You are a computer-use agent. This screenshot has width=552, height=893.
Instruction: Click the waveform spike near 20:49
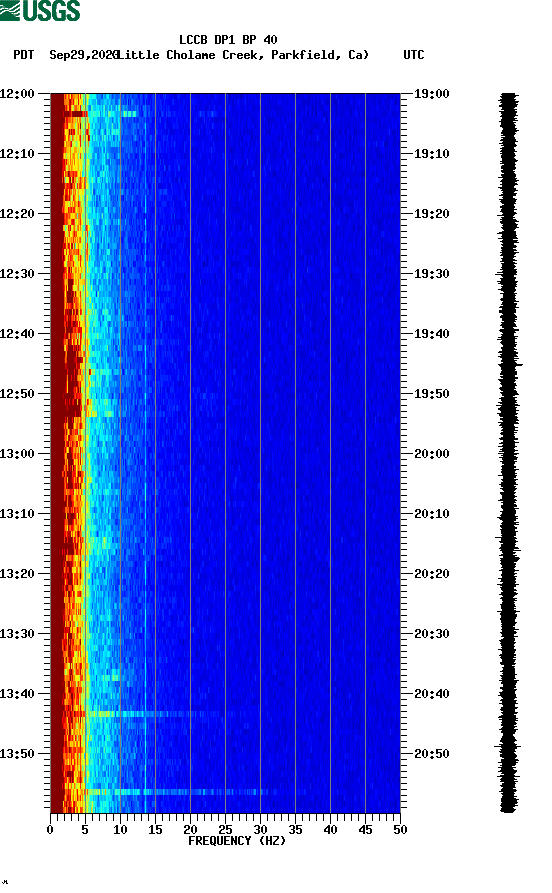pyautogui.click(x=507, y=745)
